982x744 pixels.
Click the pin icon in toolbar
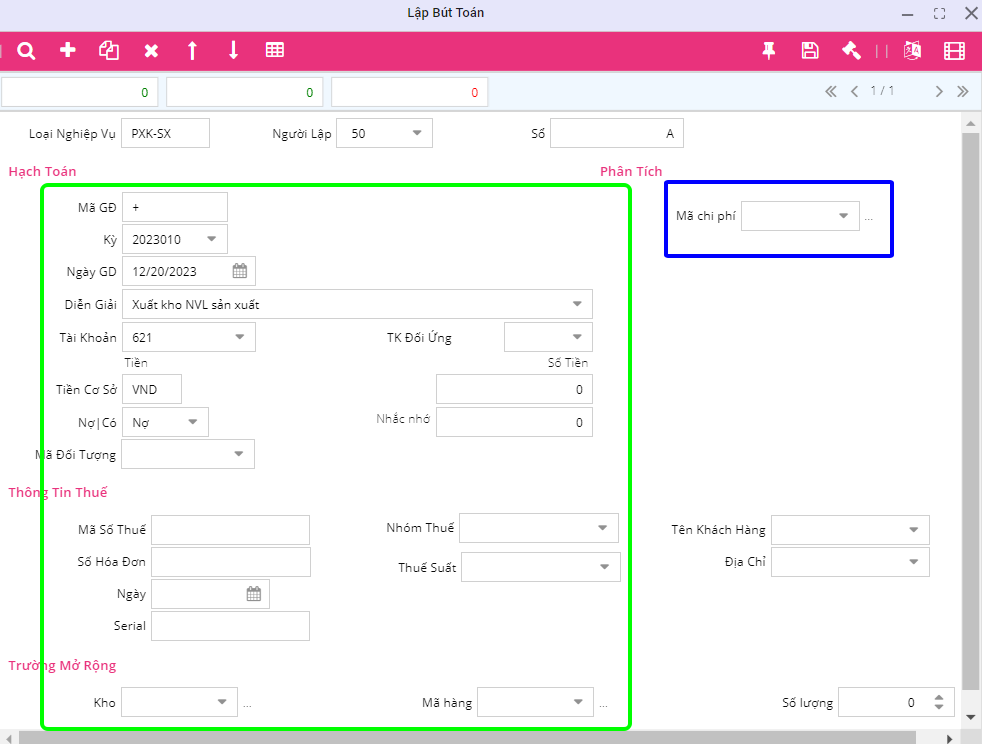click(769, 51)
